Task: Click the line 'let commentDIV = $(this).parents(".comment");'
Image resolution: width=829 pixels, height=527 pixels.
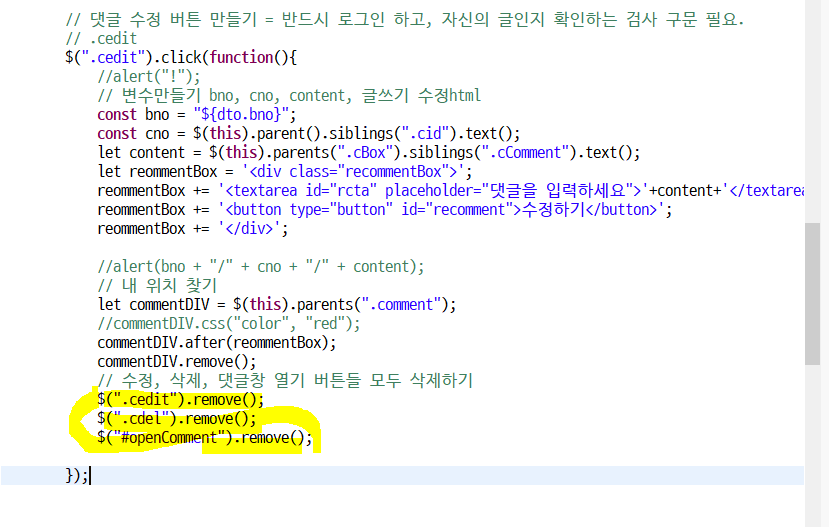Action: (x=277, y=305)
